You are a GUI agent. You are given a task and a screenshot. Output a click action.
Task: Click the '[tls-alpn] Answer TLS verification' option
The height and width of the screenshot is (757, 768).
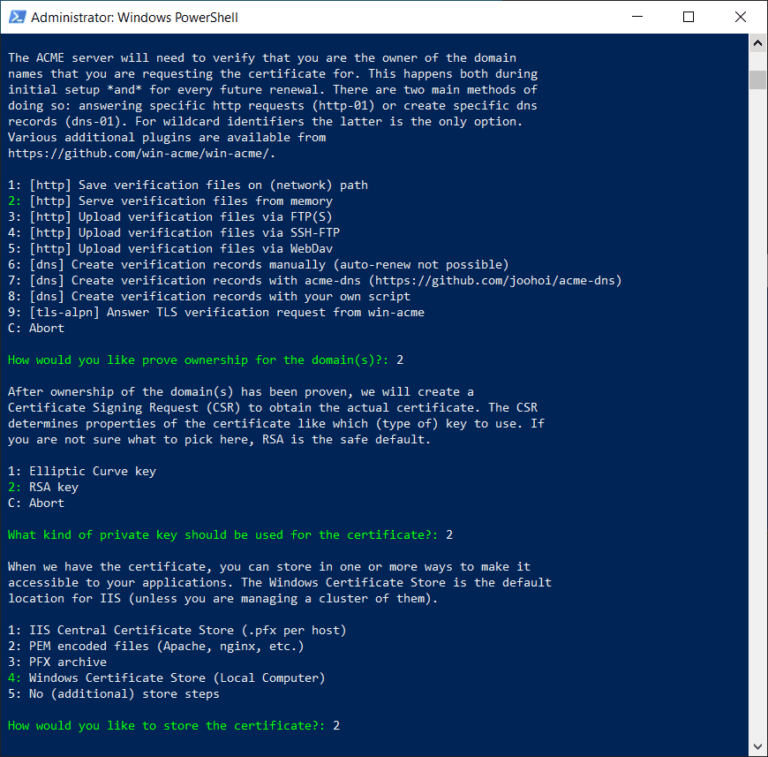point(218,312)
